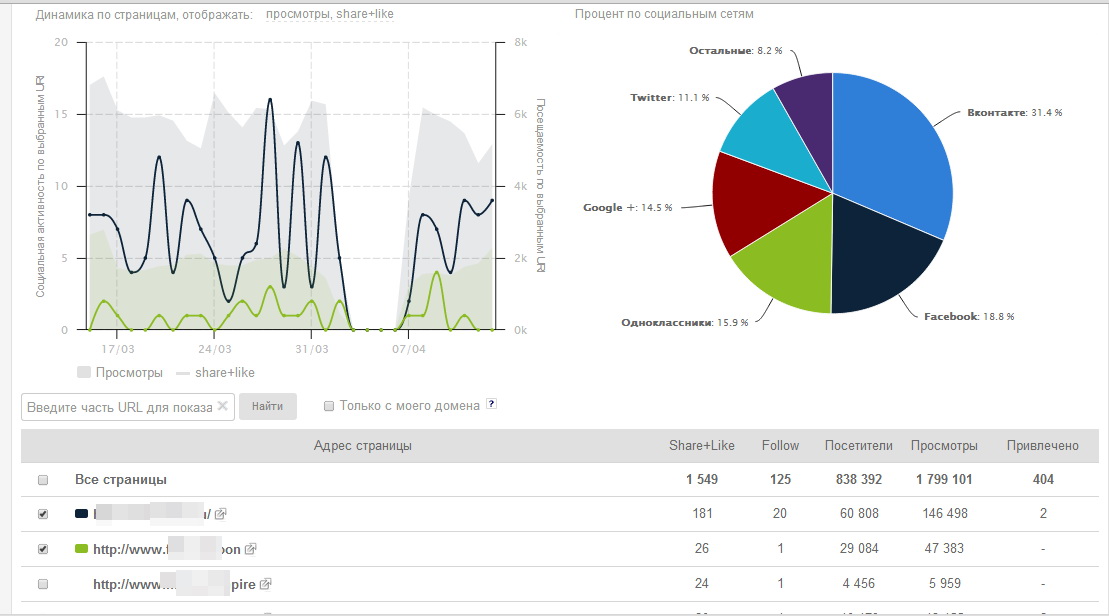Sort table by Просмотры column header
The height and width of the screenshot is (616, 1109).
[x=944, y=446]
